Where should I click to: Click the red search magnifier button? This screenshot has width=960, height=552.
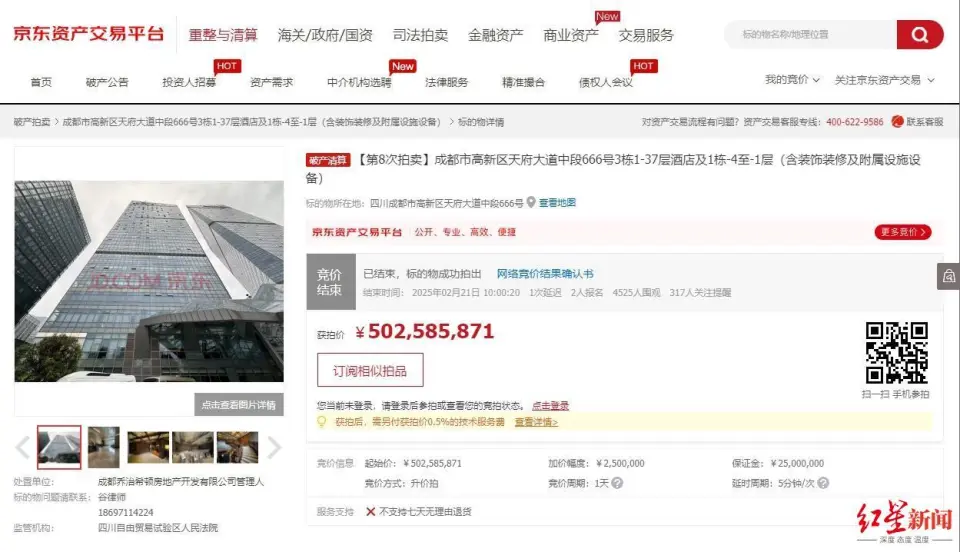tap(919, 35)
